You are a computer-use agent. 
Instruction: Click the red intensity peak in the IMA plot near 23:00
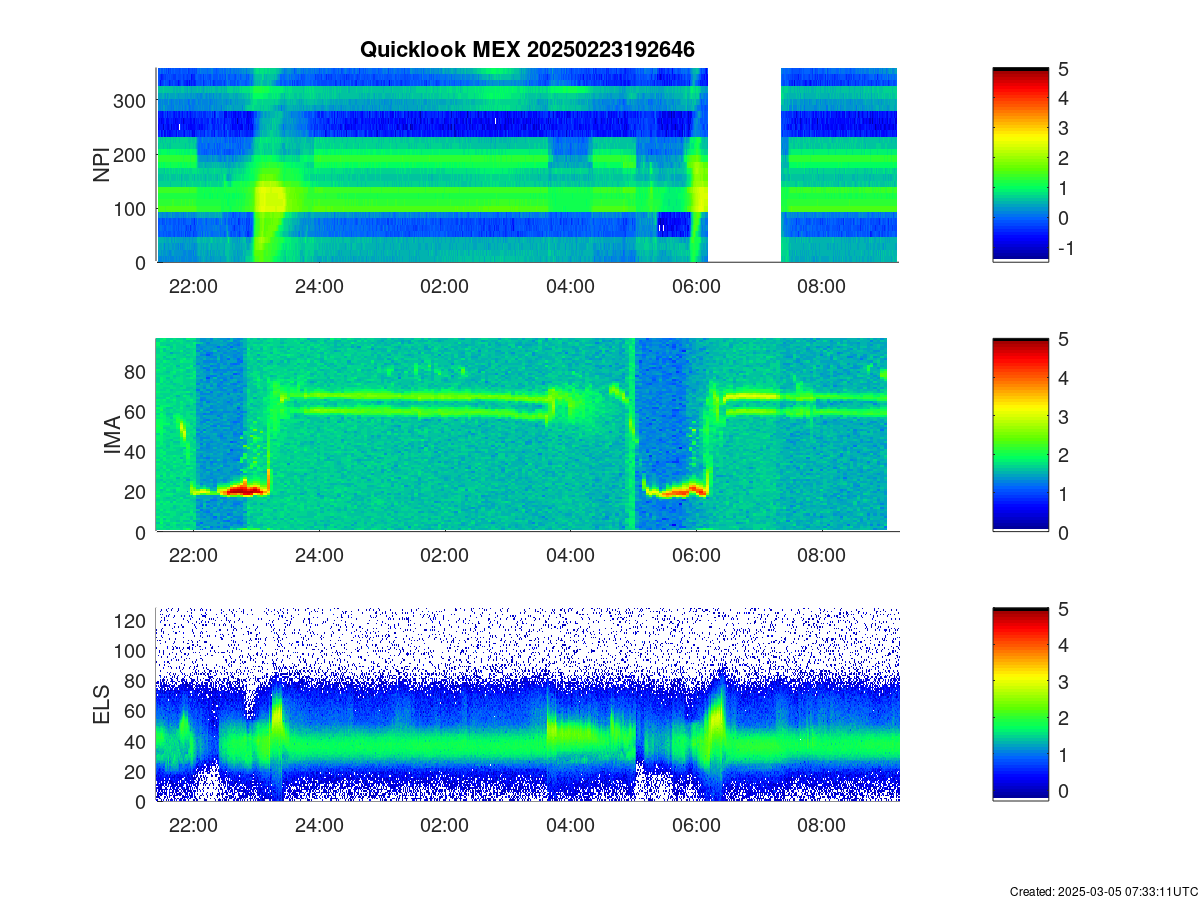click(x=243, y=490)
